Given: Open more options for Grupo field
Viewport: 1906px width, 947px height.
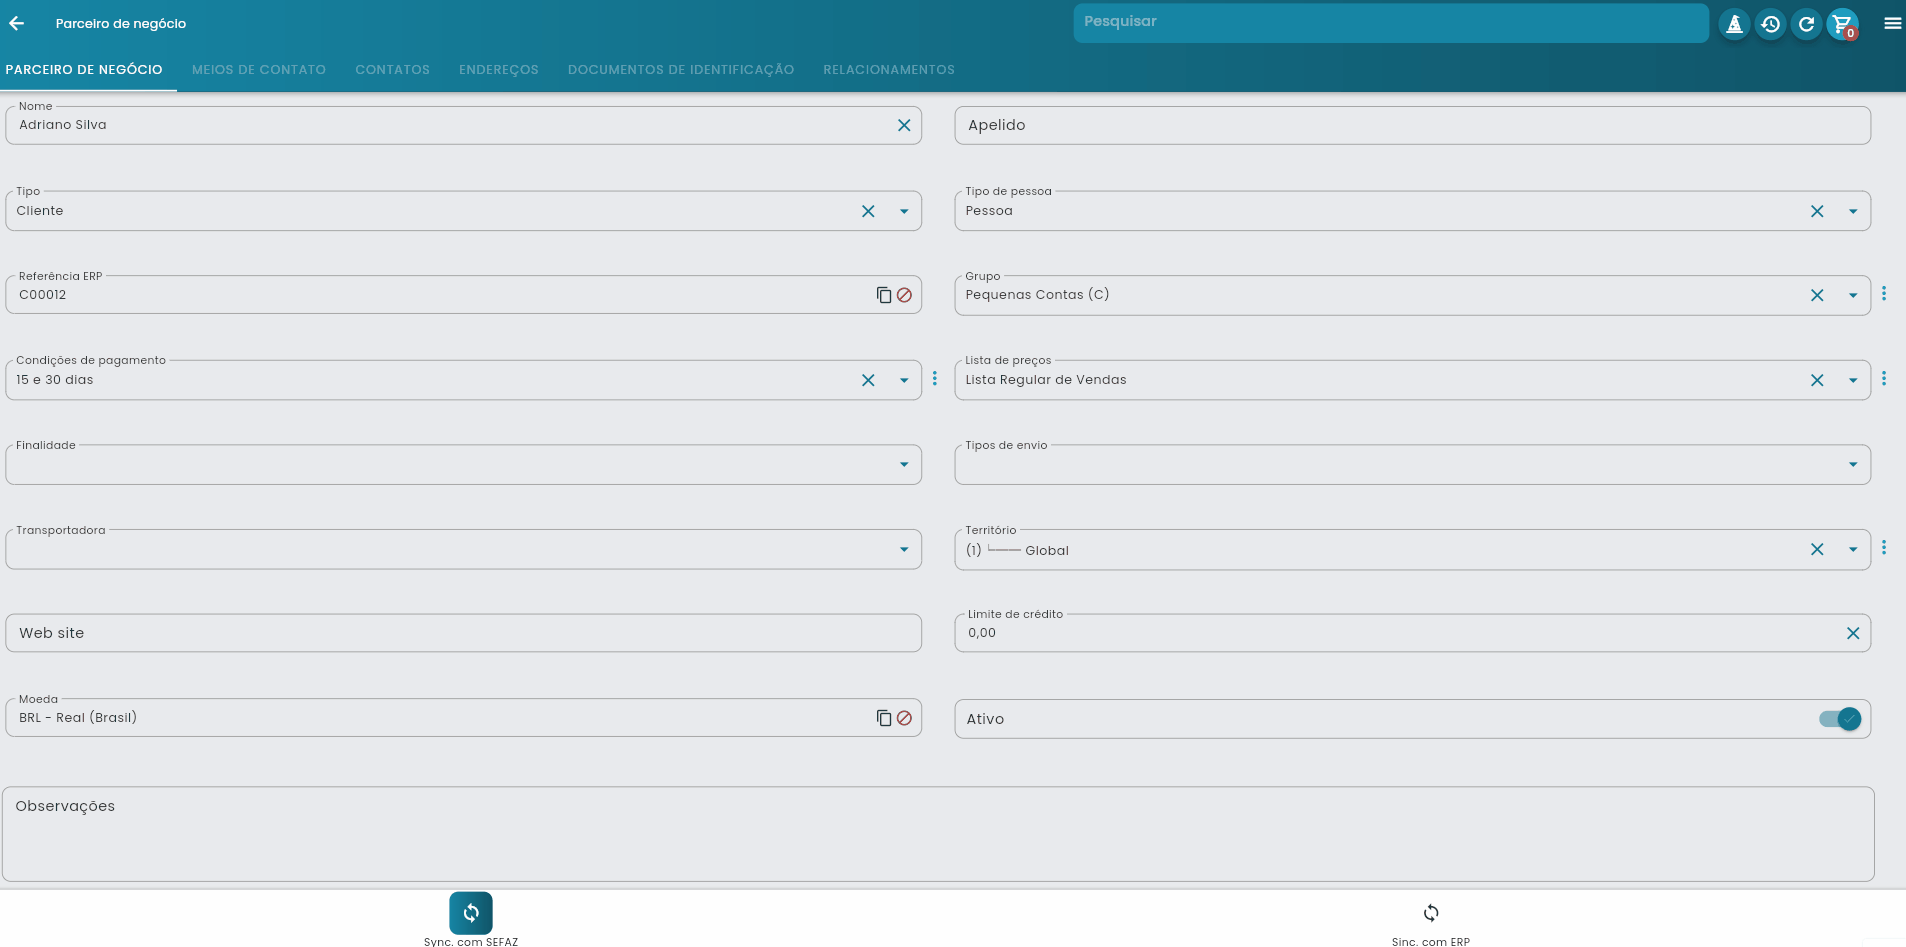Looking at the screenshot, I should tap(1884, 294).
